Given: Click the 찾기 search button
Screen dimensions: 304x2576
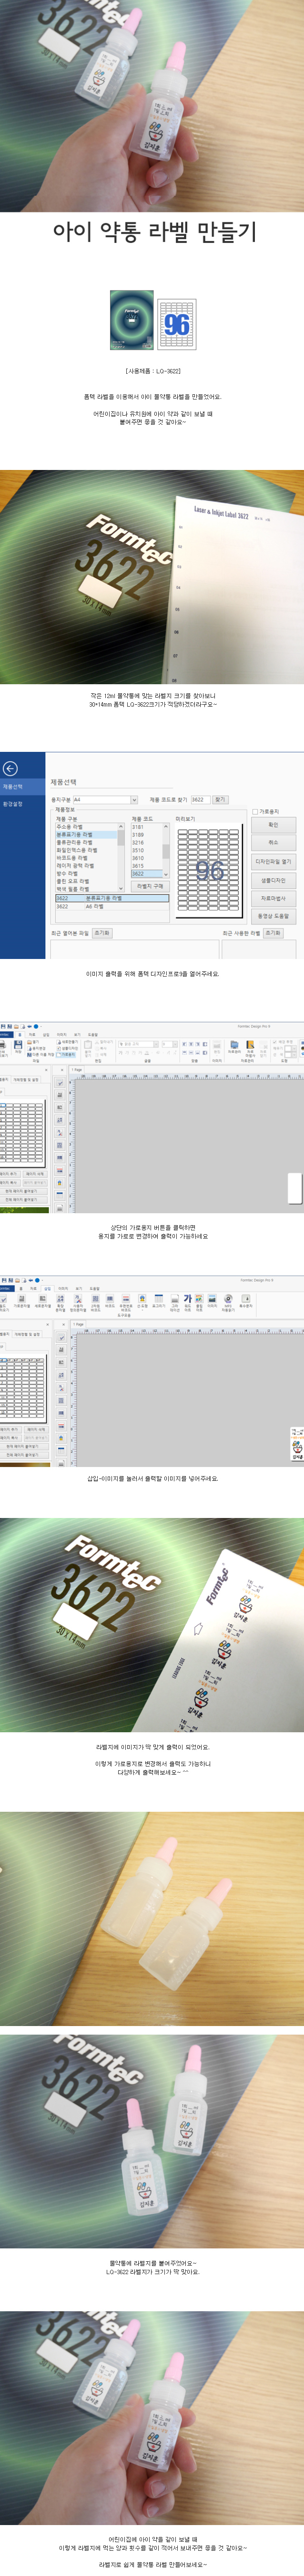Looking at the screenshot, I should coord(221,800).
